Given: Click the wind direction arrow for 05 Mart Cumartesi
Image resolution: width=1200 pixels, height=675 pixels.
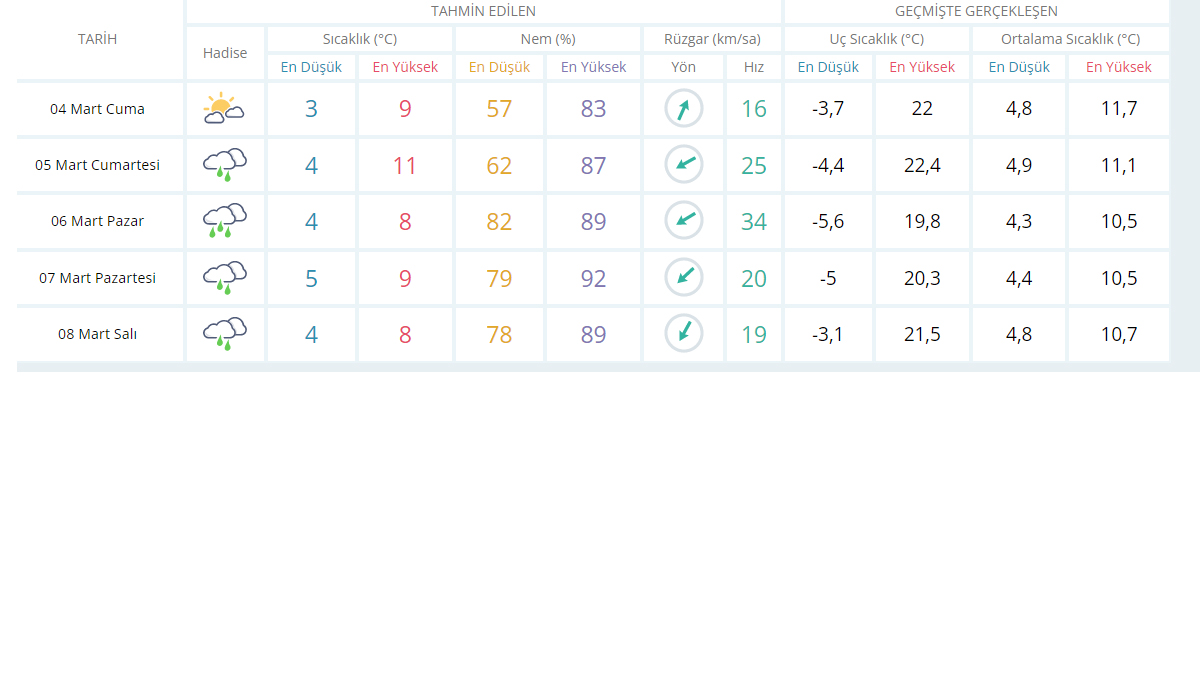Looking at the screenshot, I should [683, 165].
